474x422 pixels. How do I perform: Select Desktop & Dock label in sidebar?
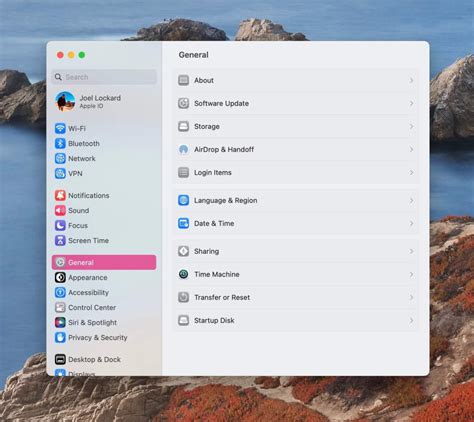[x=94, y=359]
